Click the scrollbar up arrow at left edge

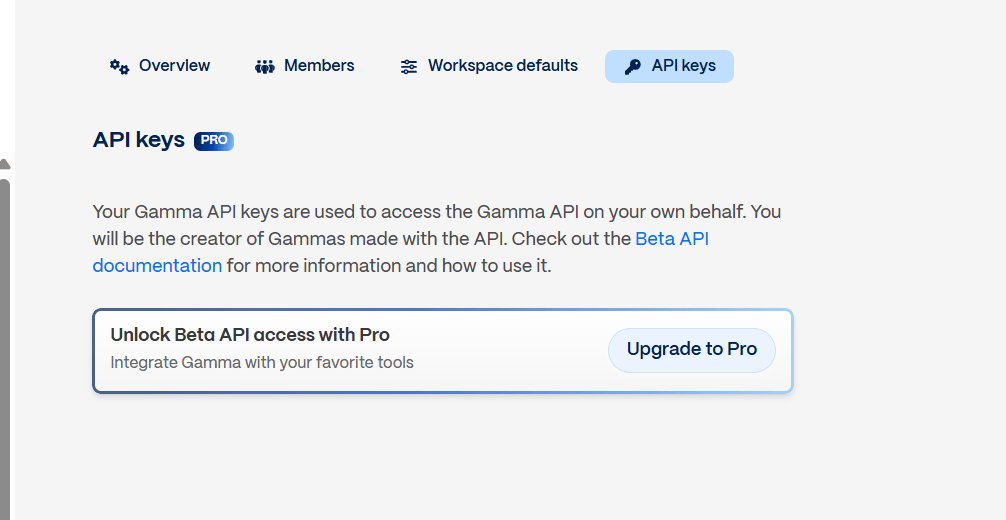(x=4, y=164)
